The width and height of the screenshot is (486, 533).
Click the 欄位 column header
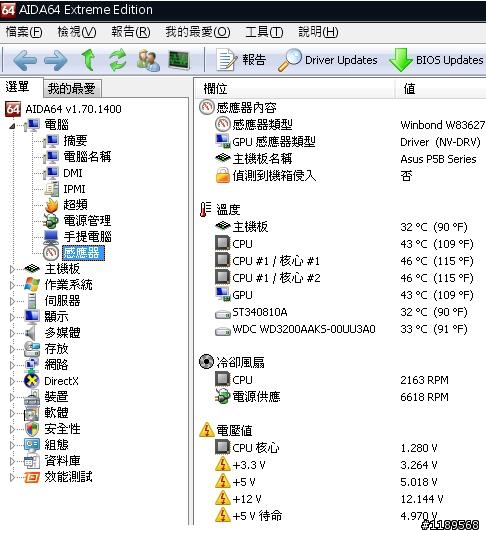coord(295,89)
